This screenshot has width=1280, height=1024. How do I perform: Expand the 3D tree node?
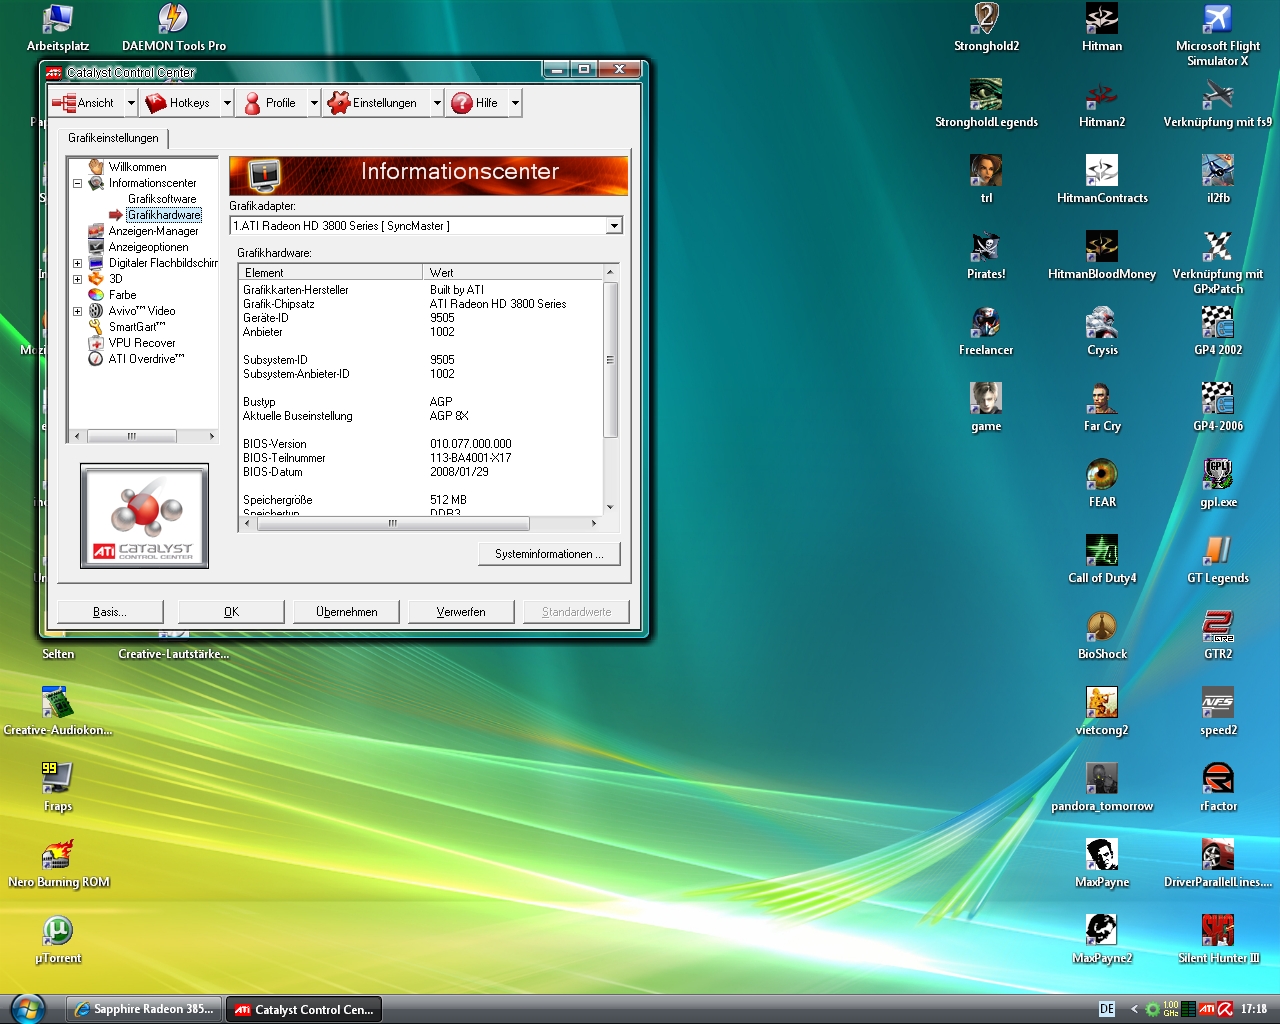tap(77, 279)
